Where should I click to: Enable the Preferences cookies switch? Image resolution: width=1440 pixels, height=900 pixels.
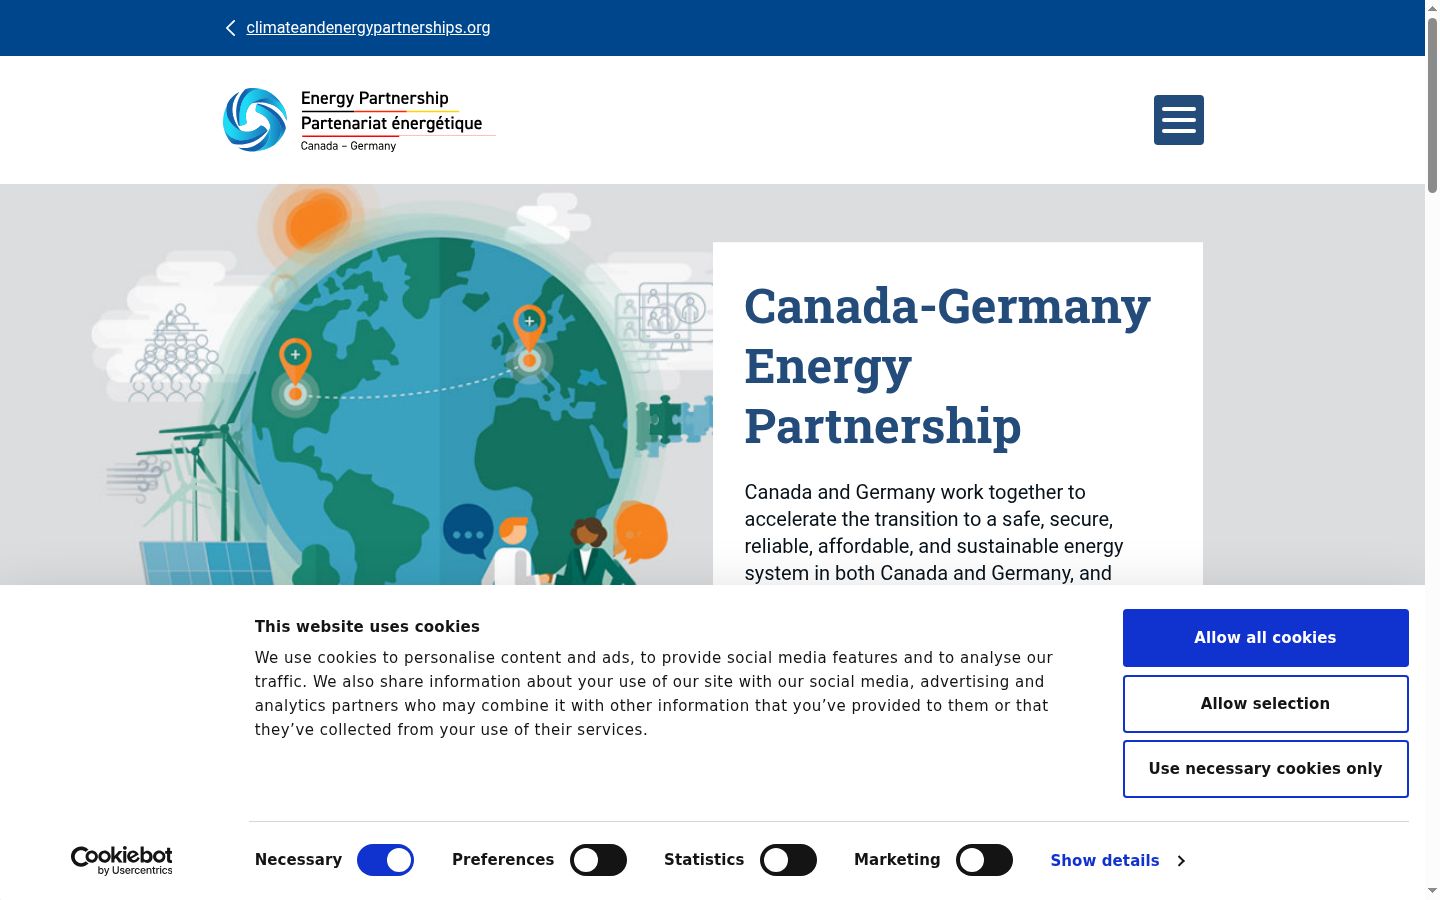pyautogui.click(x=598, y=860)
